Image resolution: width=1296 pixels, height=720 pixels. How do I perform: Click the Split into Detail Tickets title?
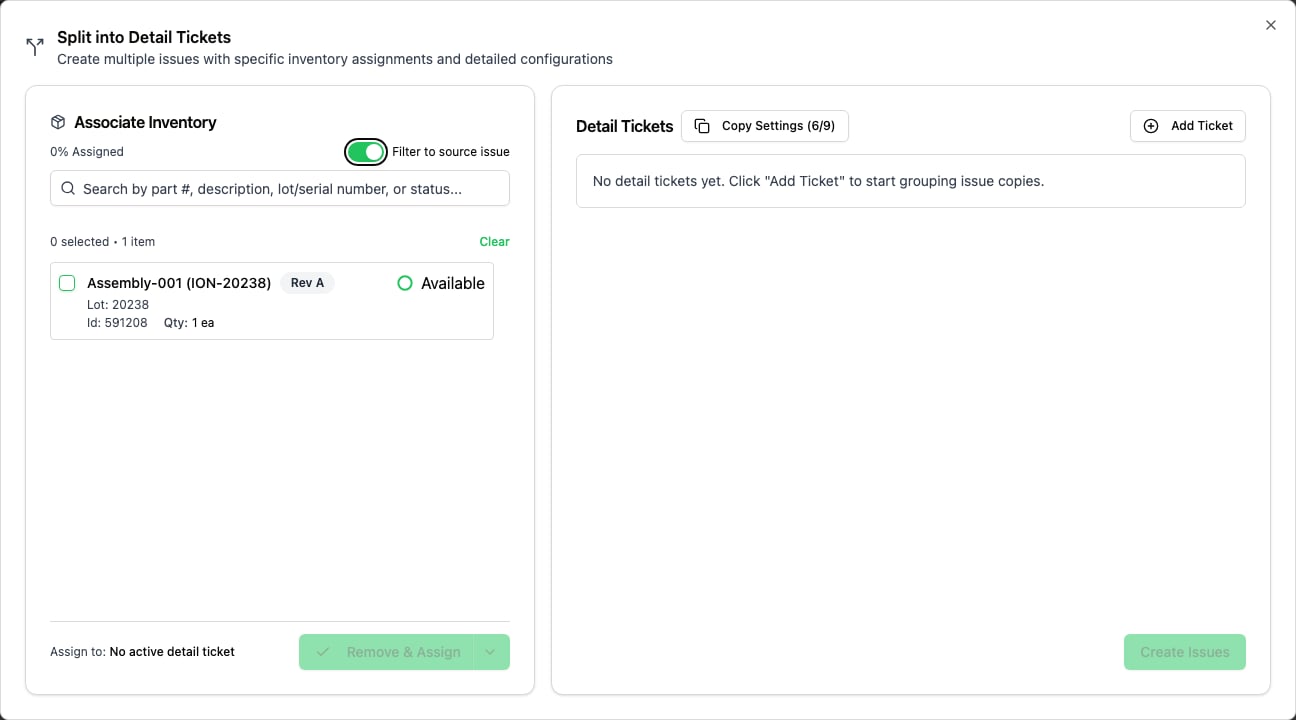[x=144, y=37]
